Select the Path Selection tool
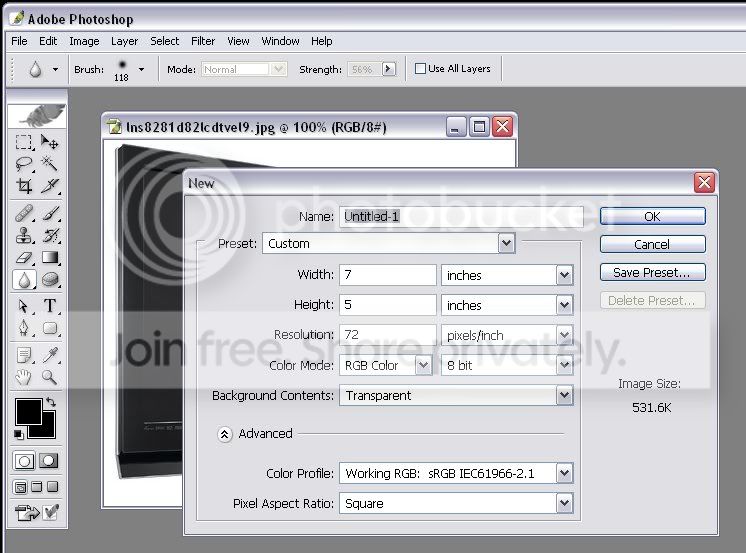Image resolution: width=746 pixels, height=553 pixels. pos(24,306)
